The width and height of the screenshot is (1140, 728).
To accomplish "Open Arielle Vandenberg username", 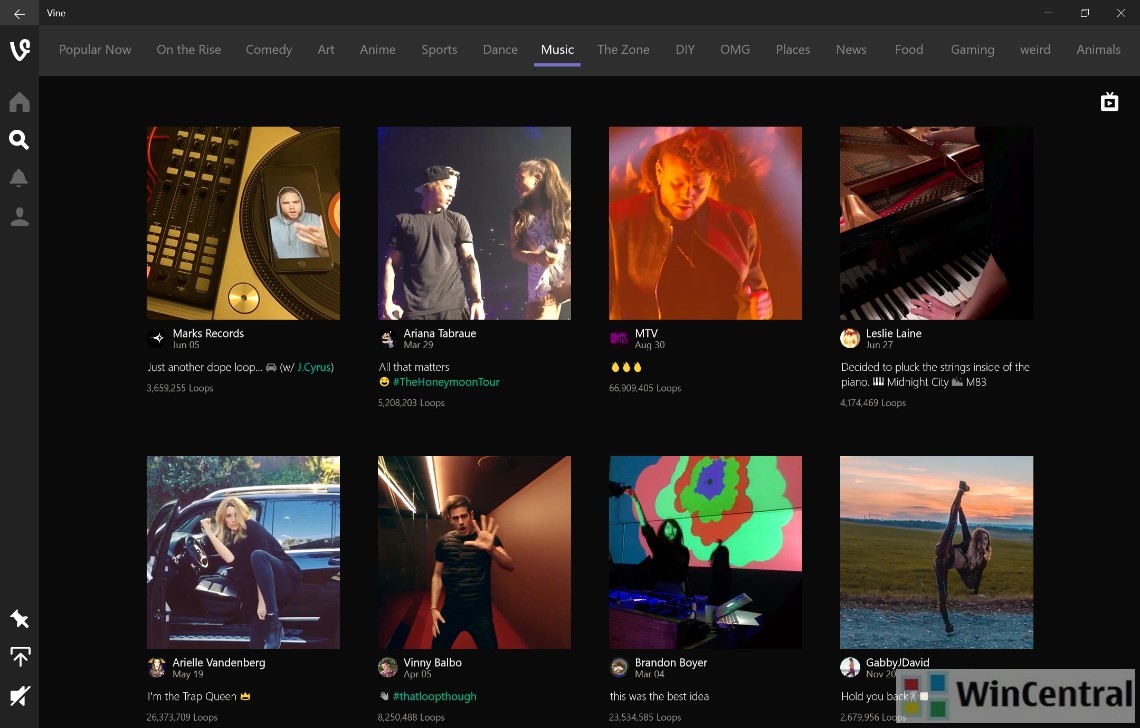I will 219,663.
